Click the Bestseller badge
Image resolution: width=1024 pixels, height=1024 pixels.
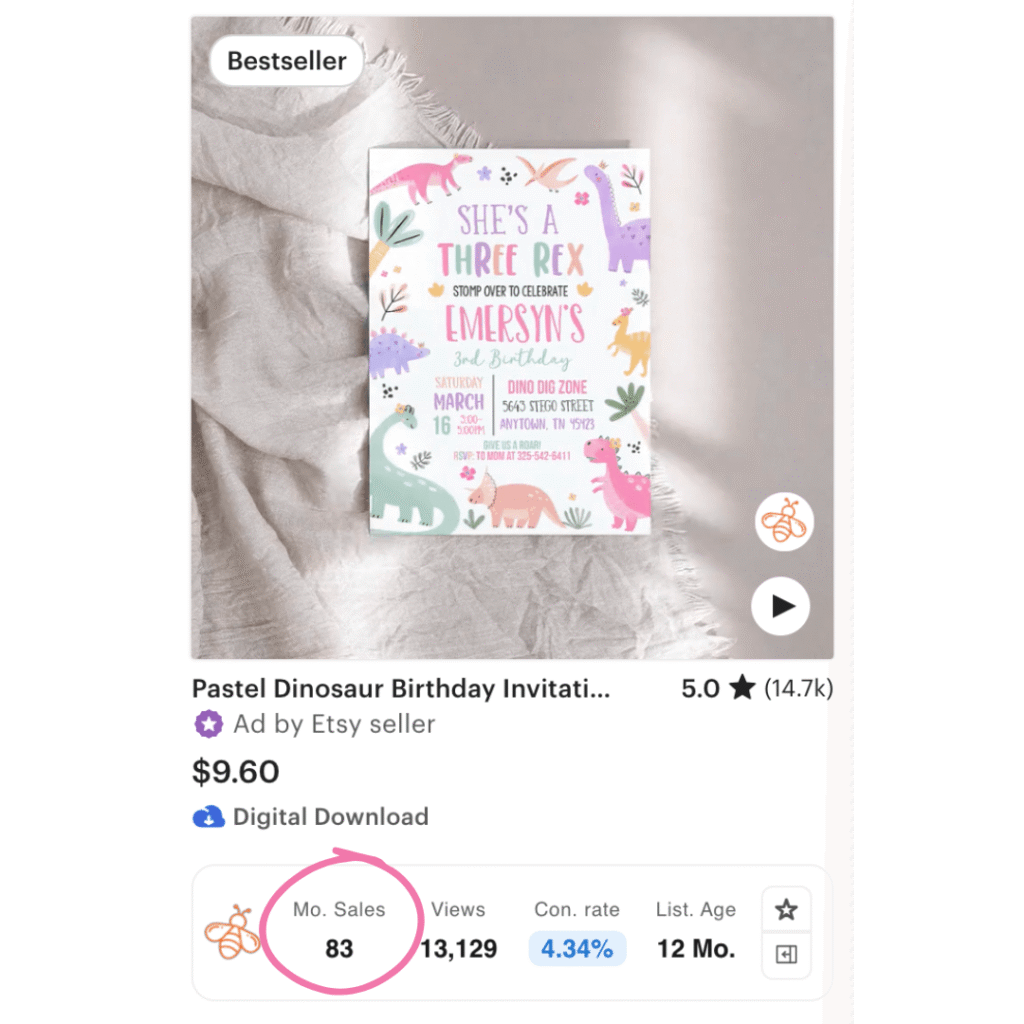coord(286,61)
